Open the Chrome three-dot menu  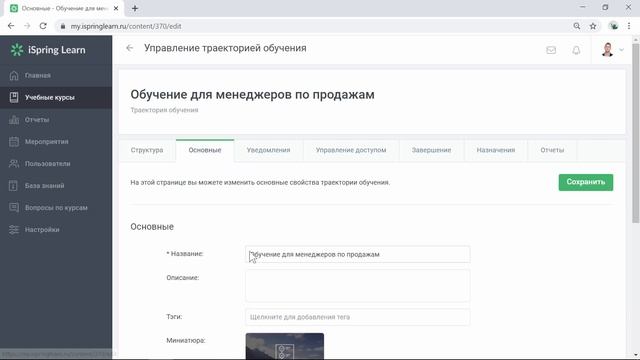[629, 26]
